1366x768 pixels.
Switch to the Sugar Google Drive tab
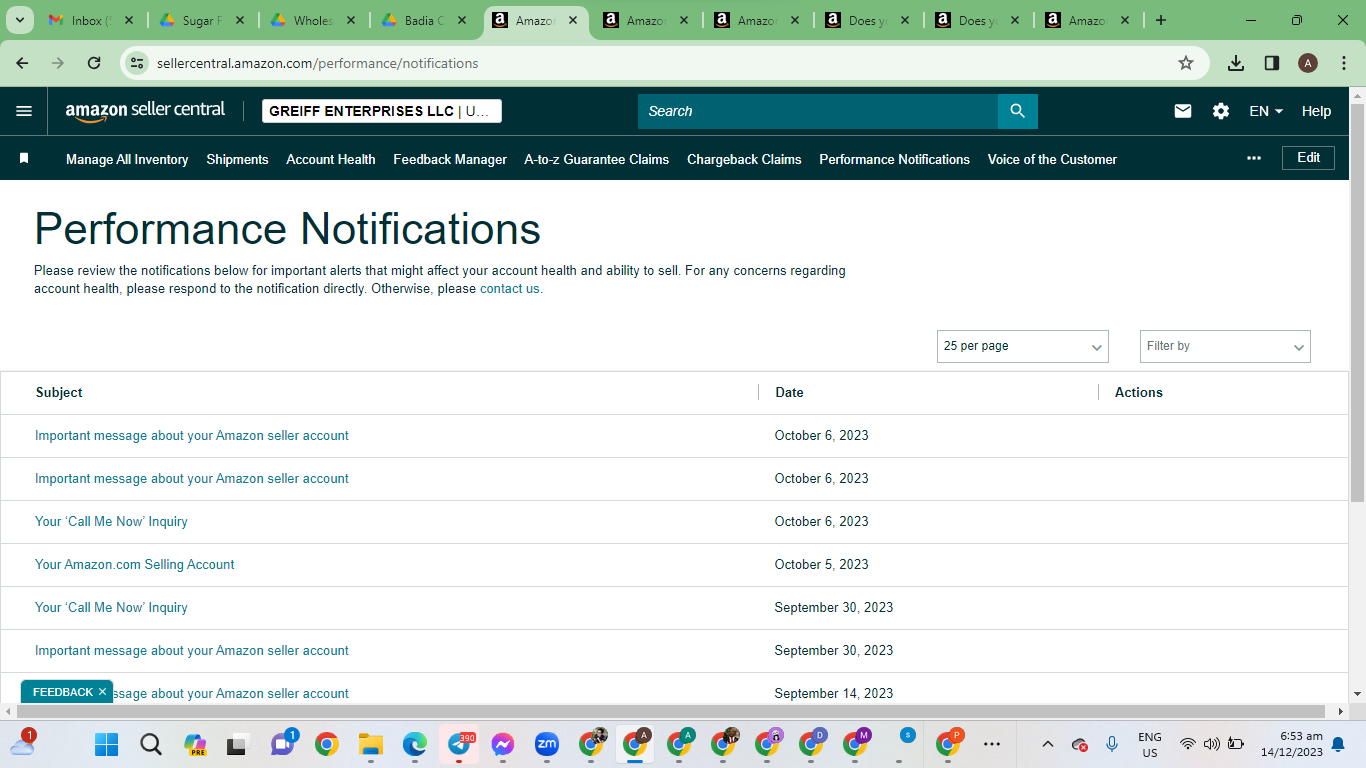(x=202, y=20)
